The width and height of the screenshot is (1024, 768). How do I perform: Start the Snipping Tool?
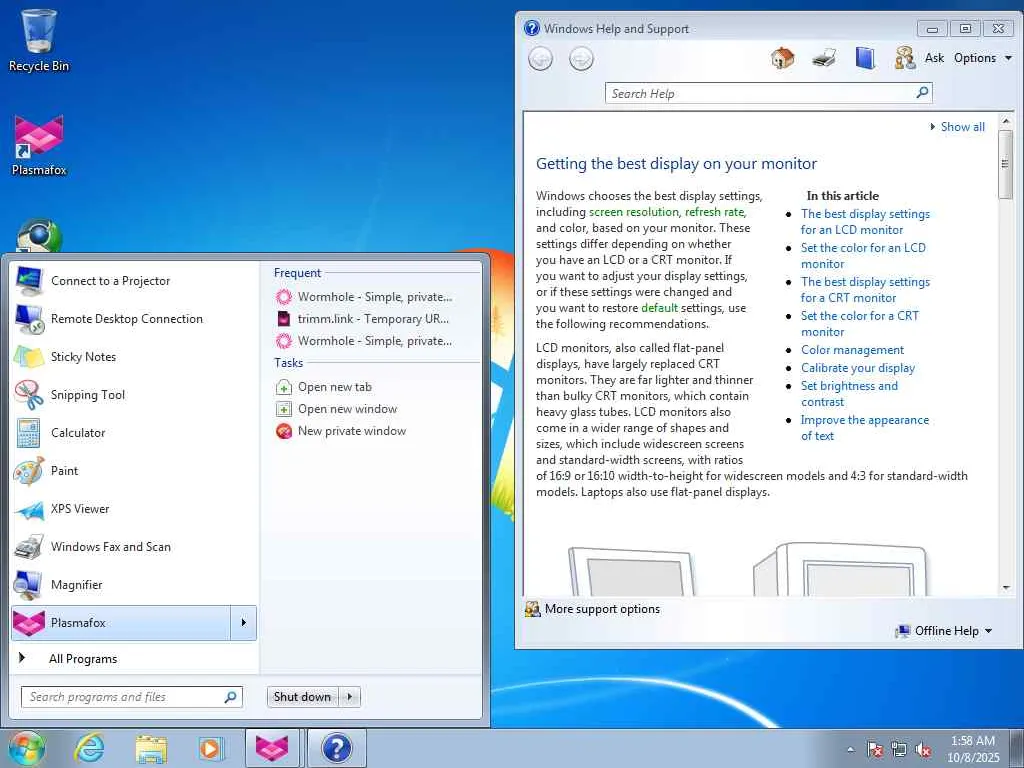coord(134,394)
